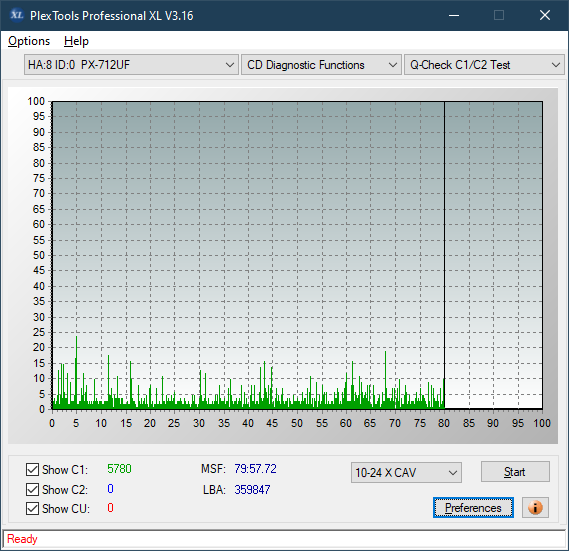Open the Preferences dialog
The height and width of the screenshot is (551, 569).
473,507
